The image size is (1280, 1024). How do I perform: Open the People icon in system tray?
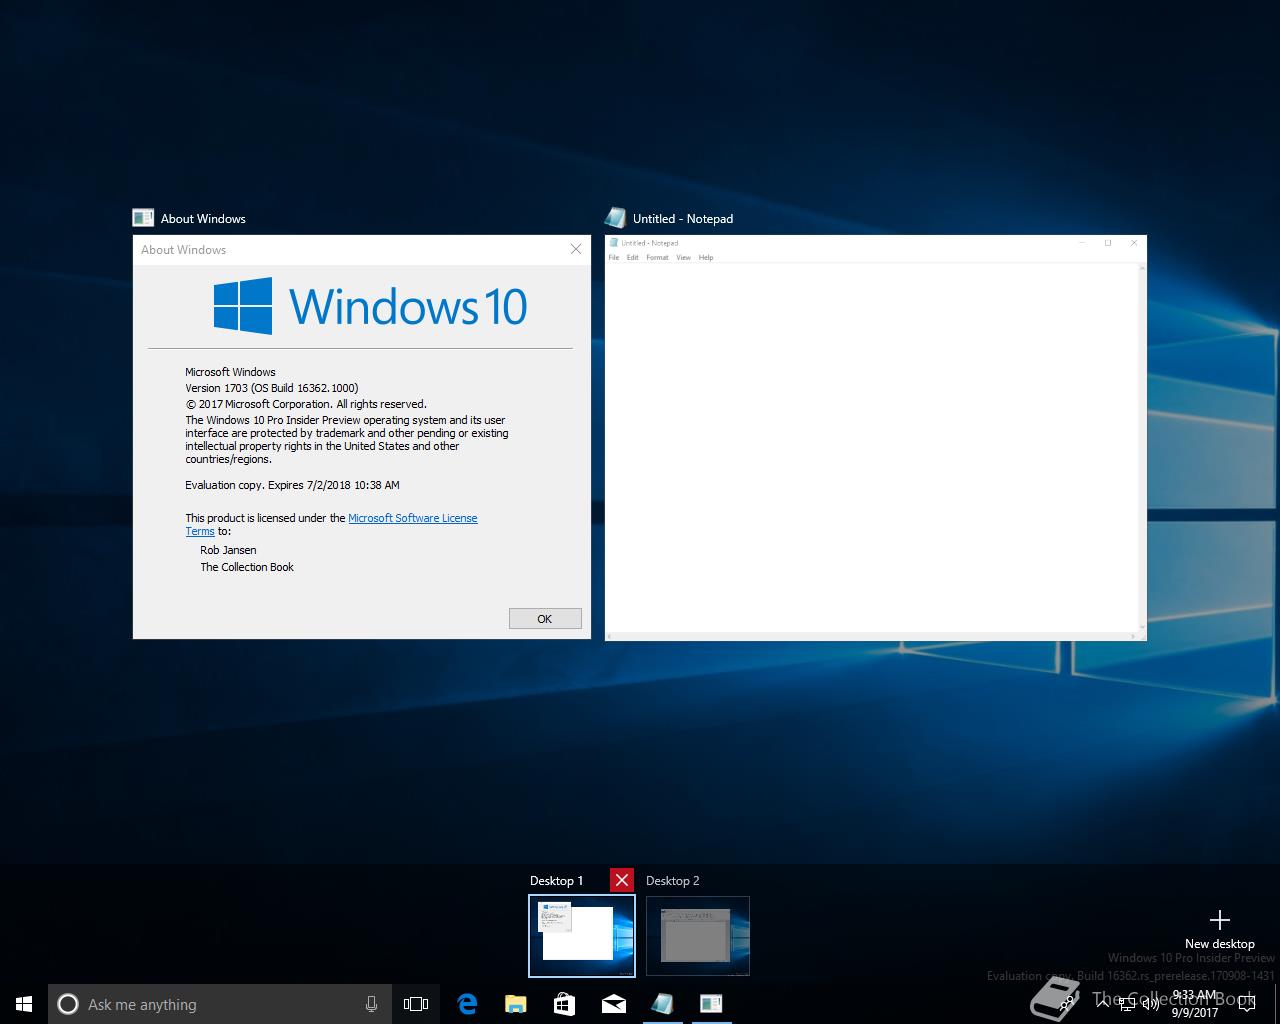click(1067, 1002)
